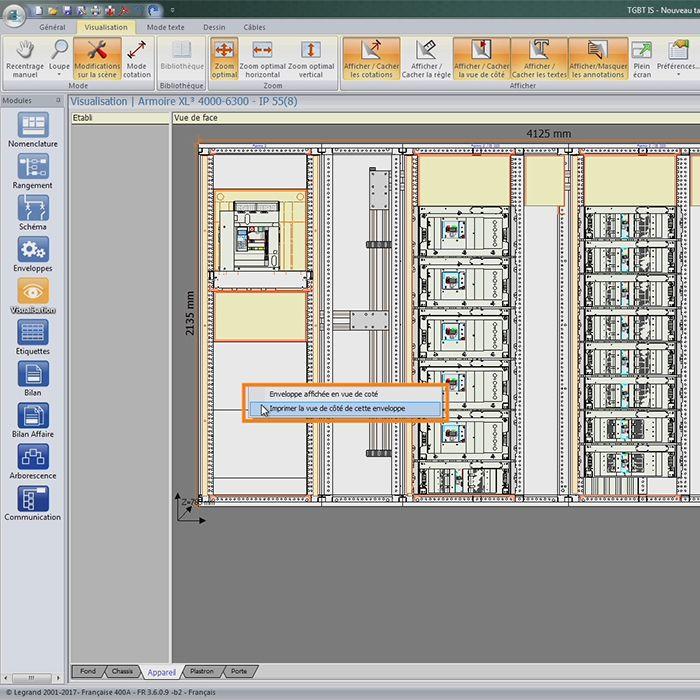Click the 4125 mm width dimension

548,133
